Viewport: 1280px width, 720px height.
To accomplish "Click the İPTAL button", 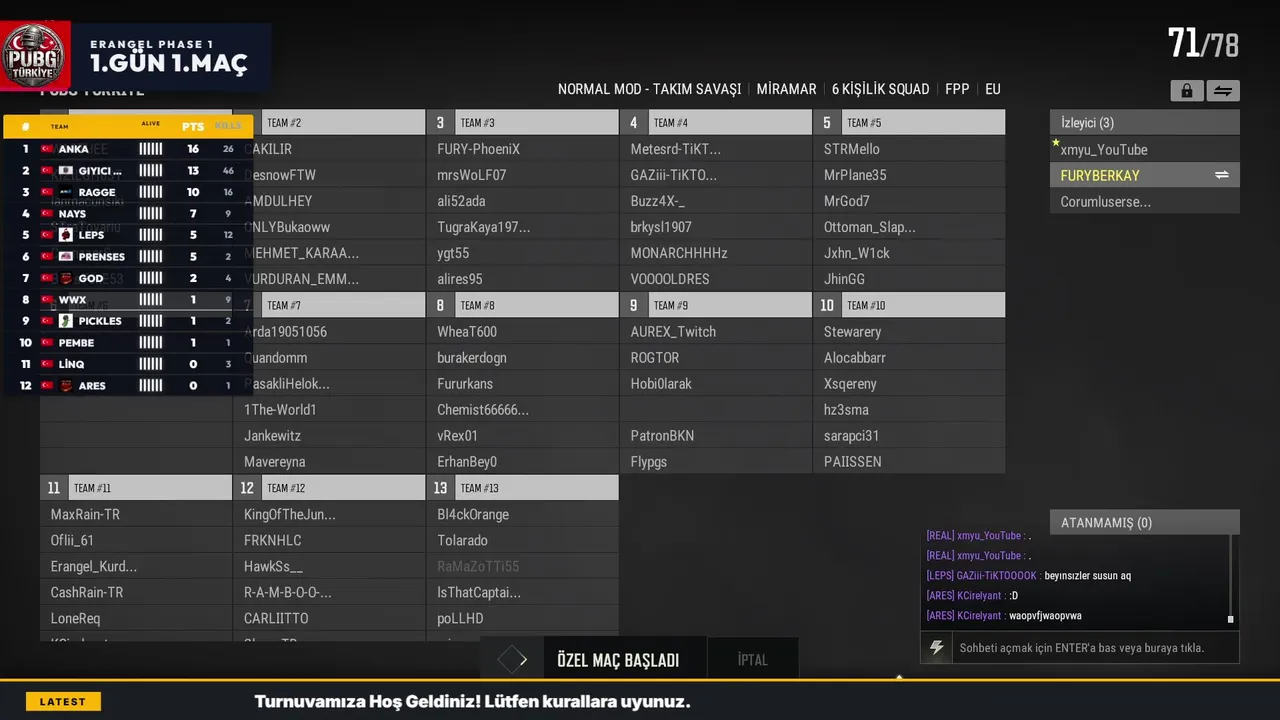I will point(753,660).
